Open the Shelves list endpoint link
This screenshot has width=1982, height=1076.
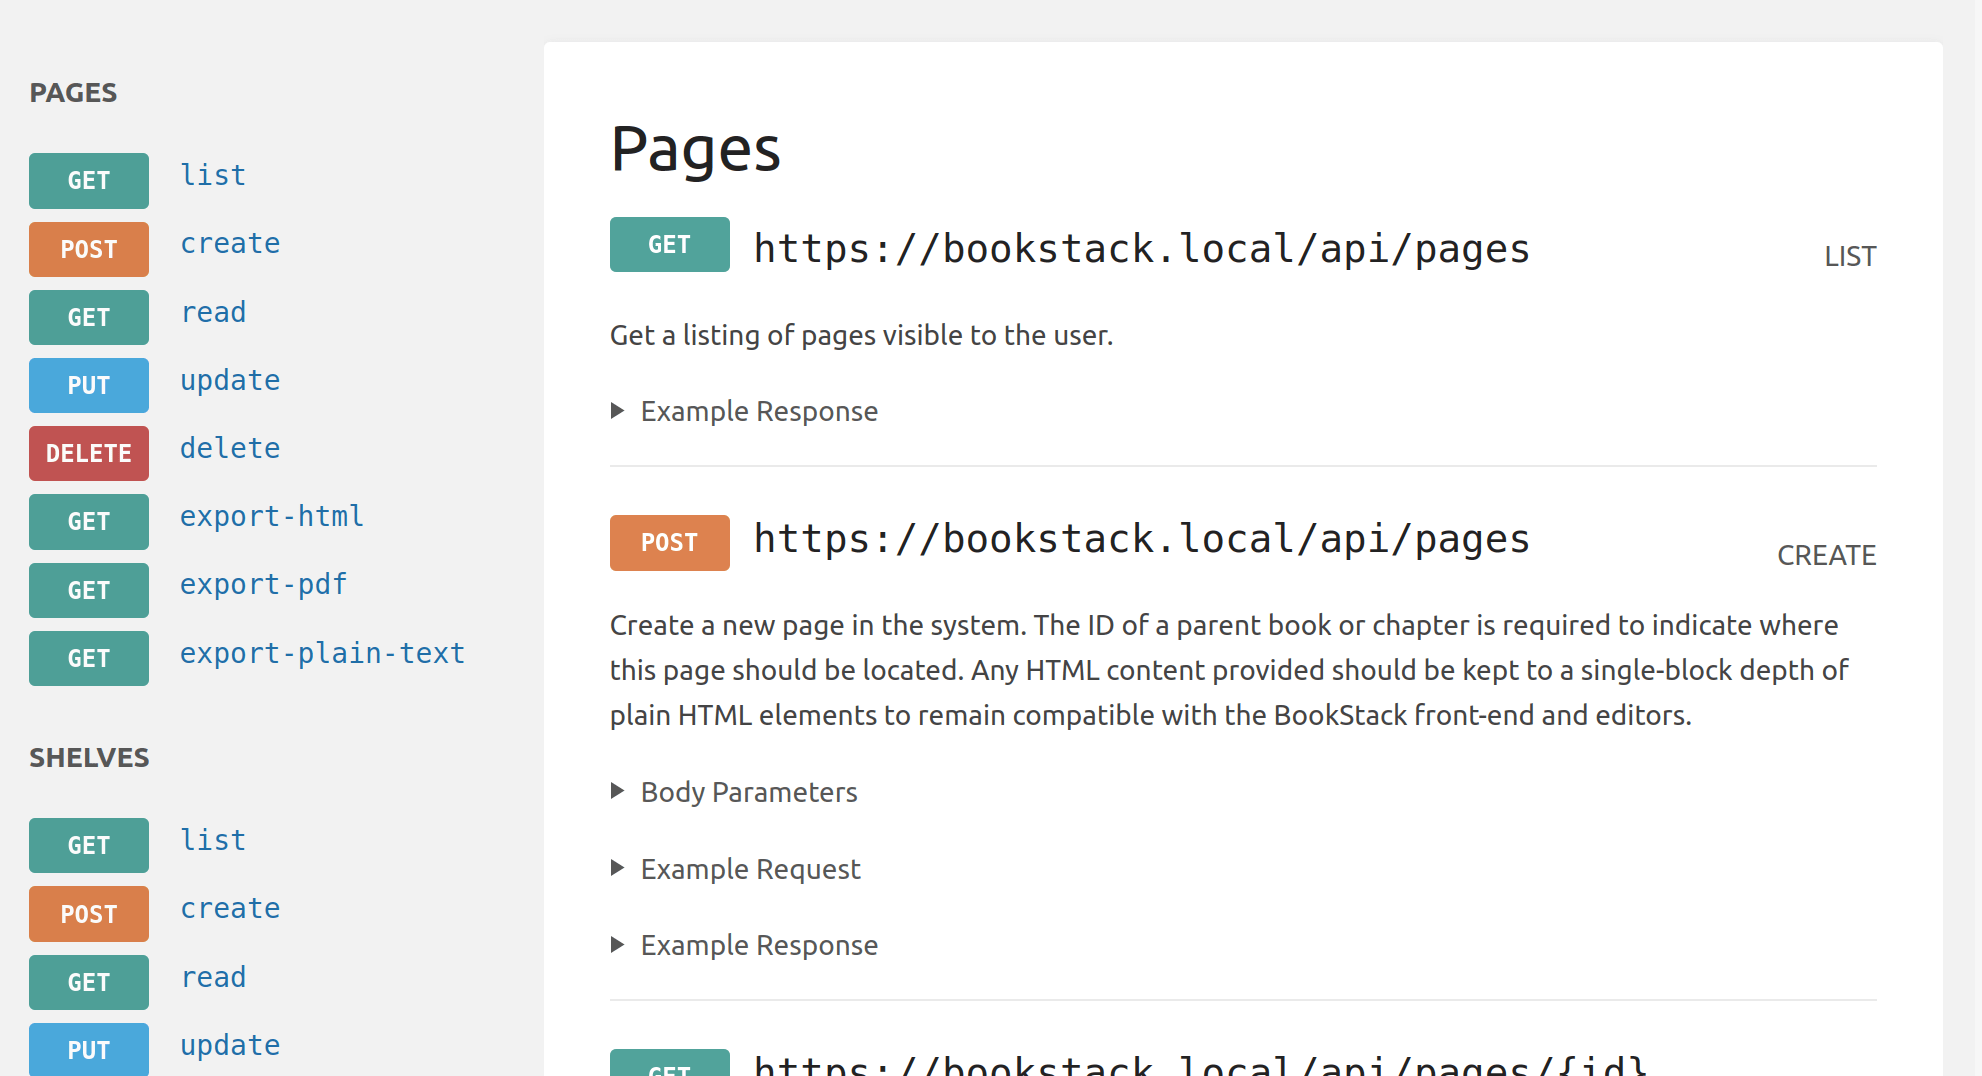pos(213,841)
